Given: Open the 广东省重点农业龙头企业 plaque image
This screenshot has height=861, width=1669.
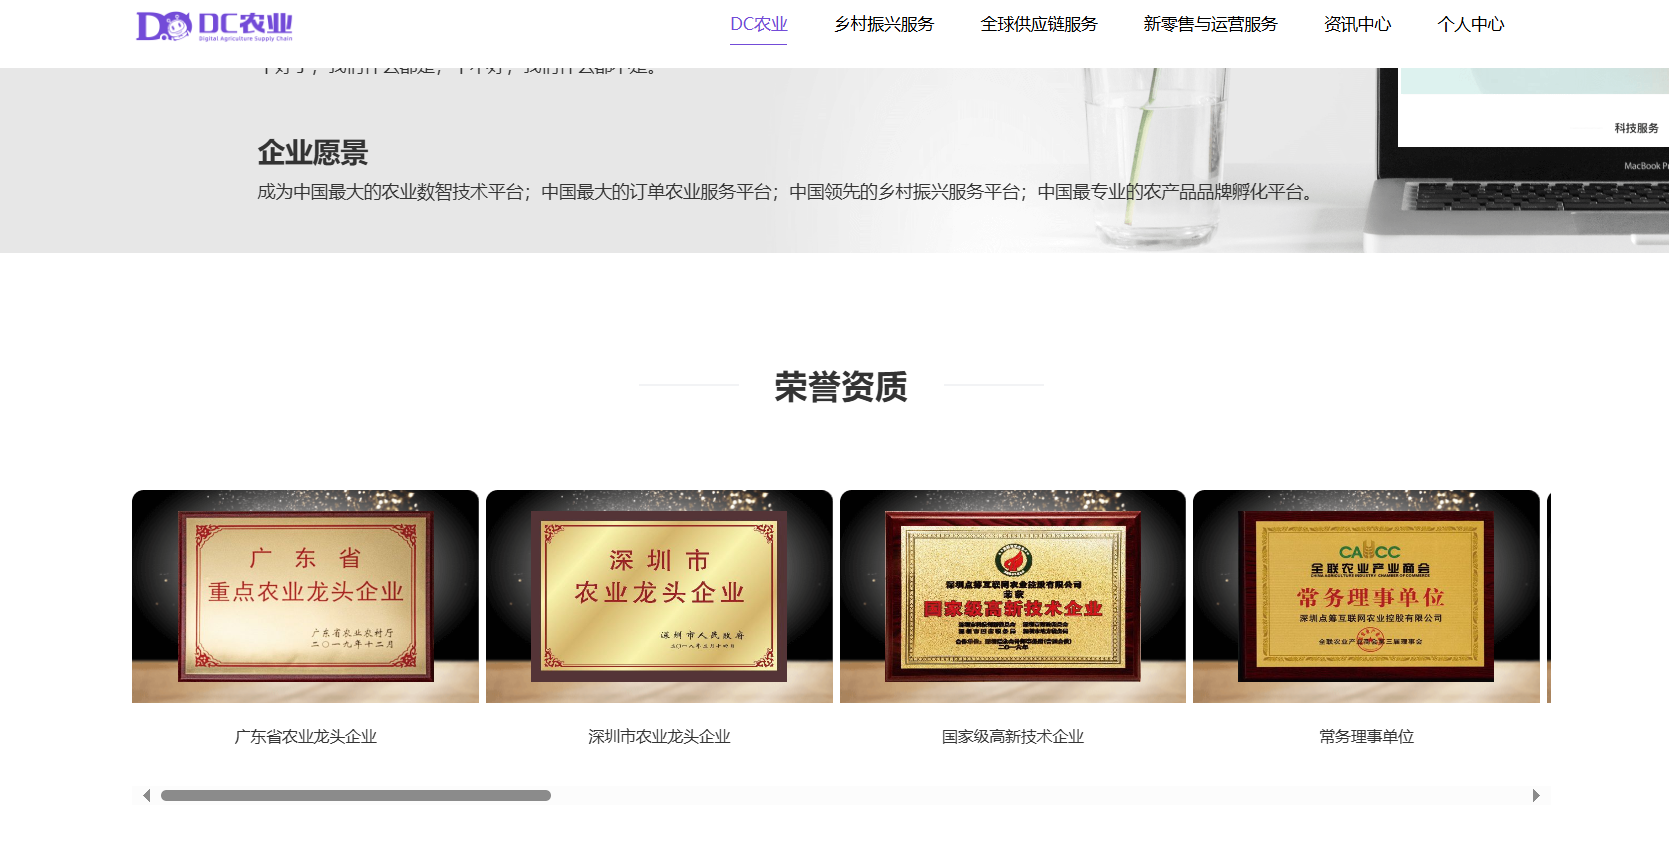Looking at the screenshot, I should pos(305,596).
